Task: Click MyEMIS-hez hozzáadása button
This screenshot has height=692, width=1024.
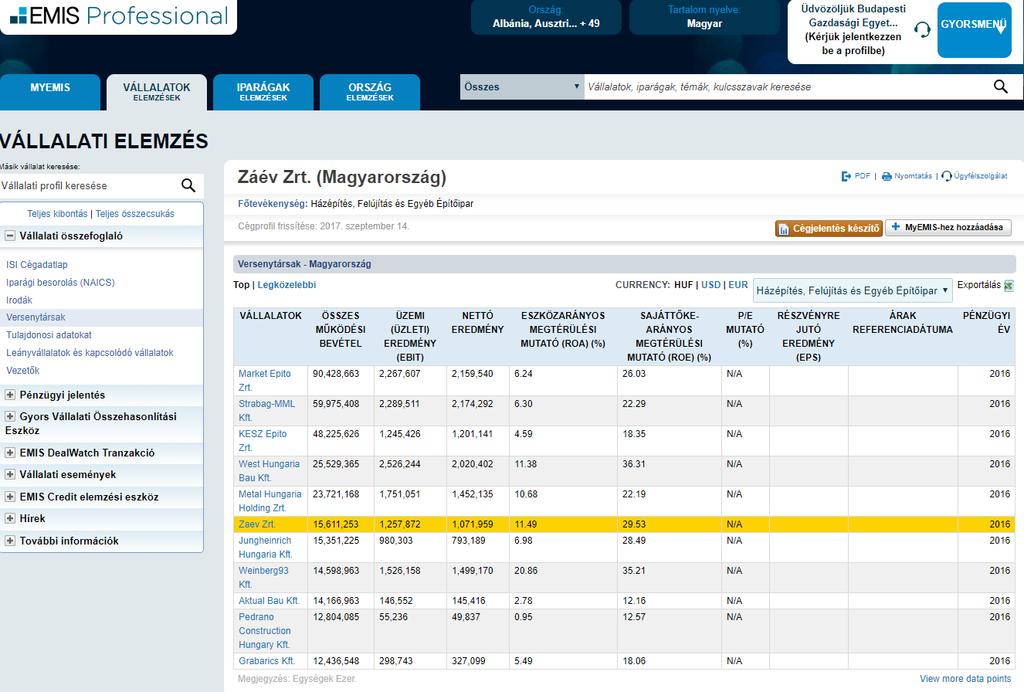Action: tap(948, 227)
